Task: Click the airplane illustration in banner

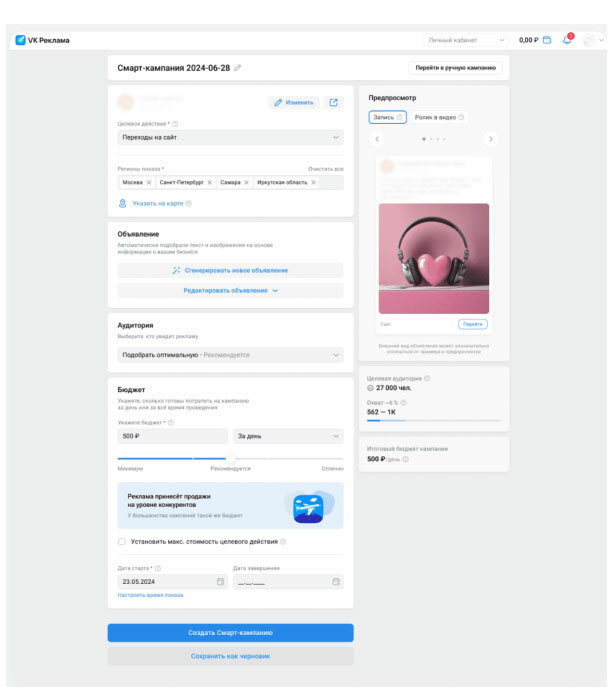Action: click(309, 508)
